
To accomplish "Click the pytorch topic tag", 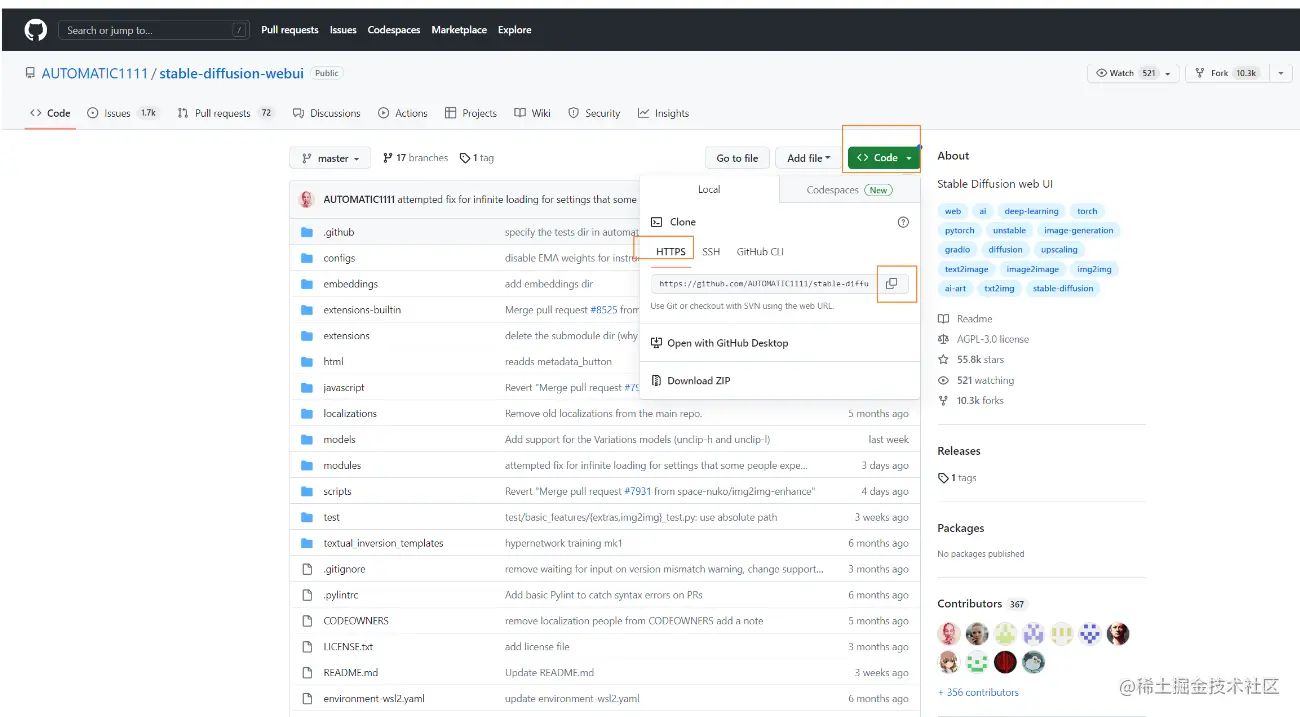I will pos(959,230).
